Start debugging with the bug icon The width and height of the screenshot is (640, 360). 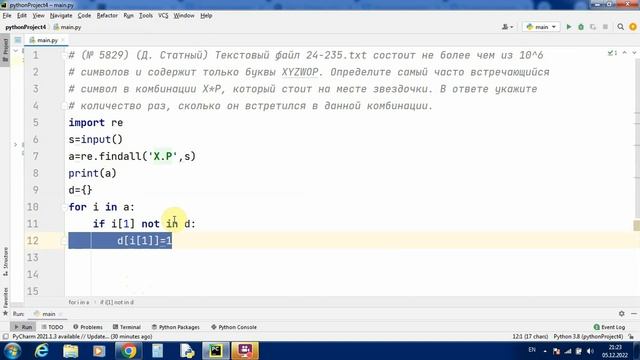(x=581, y=27)
